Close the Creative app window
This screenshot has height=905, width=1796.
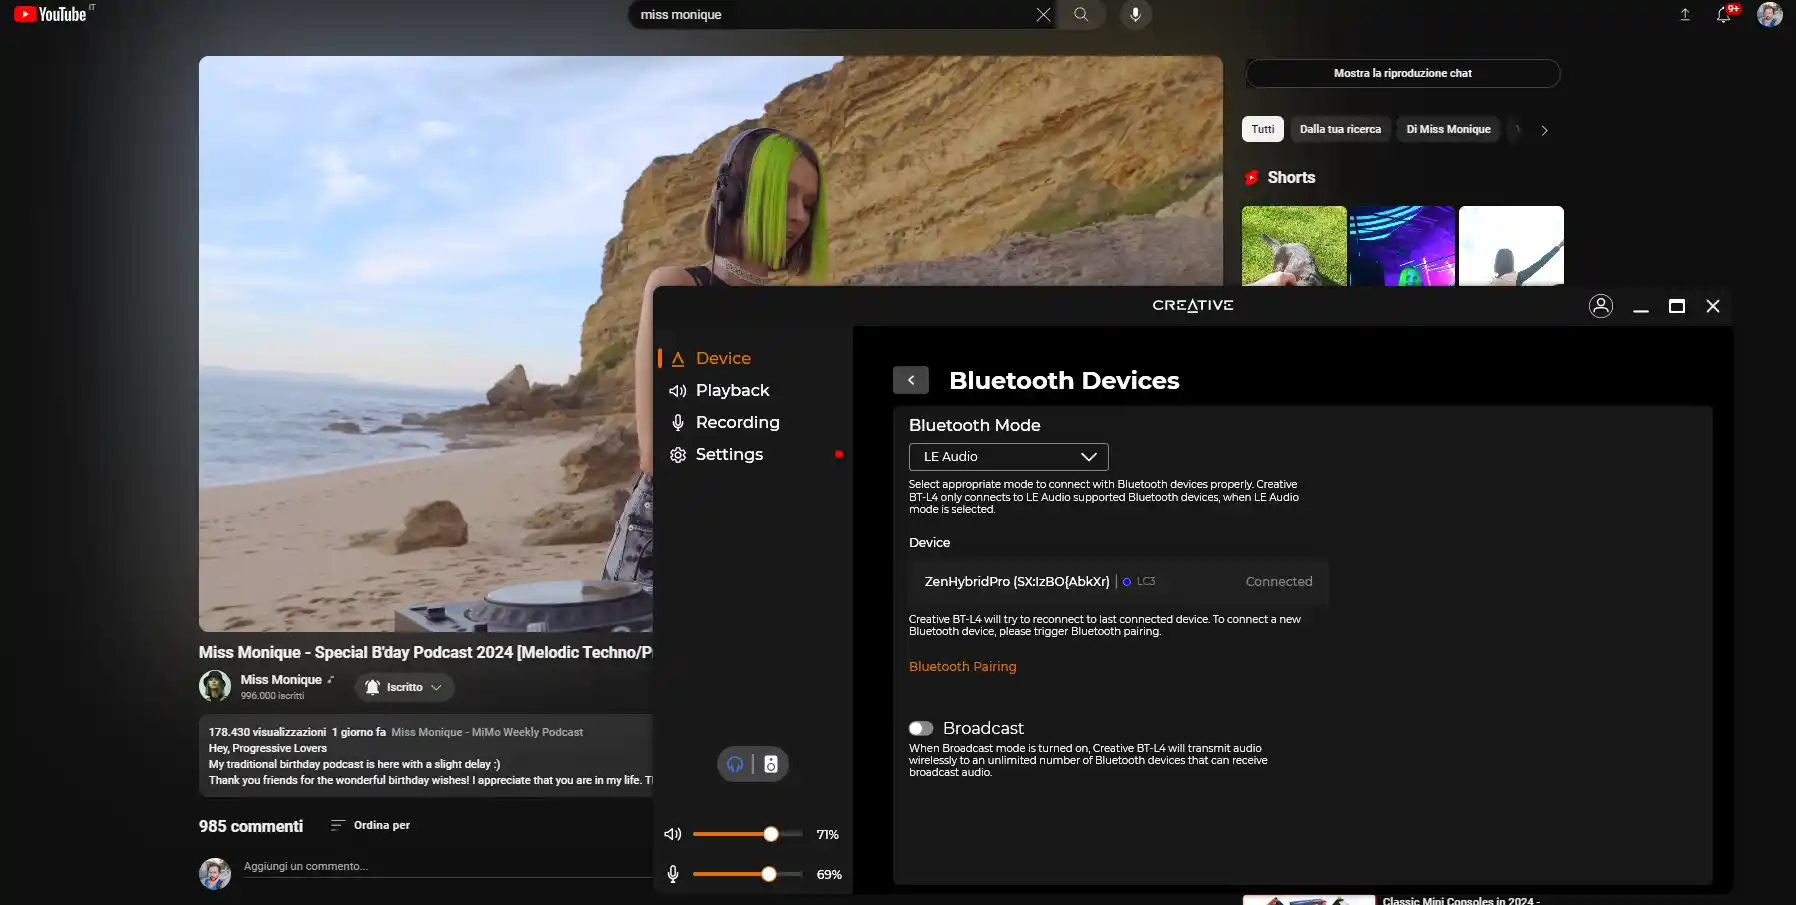tap(1713, 306)
